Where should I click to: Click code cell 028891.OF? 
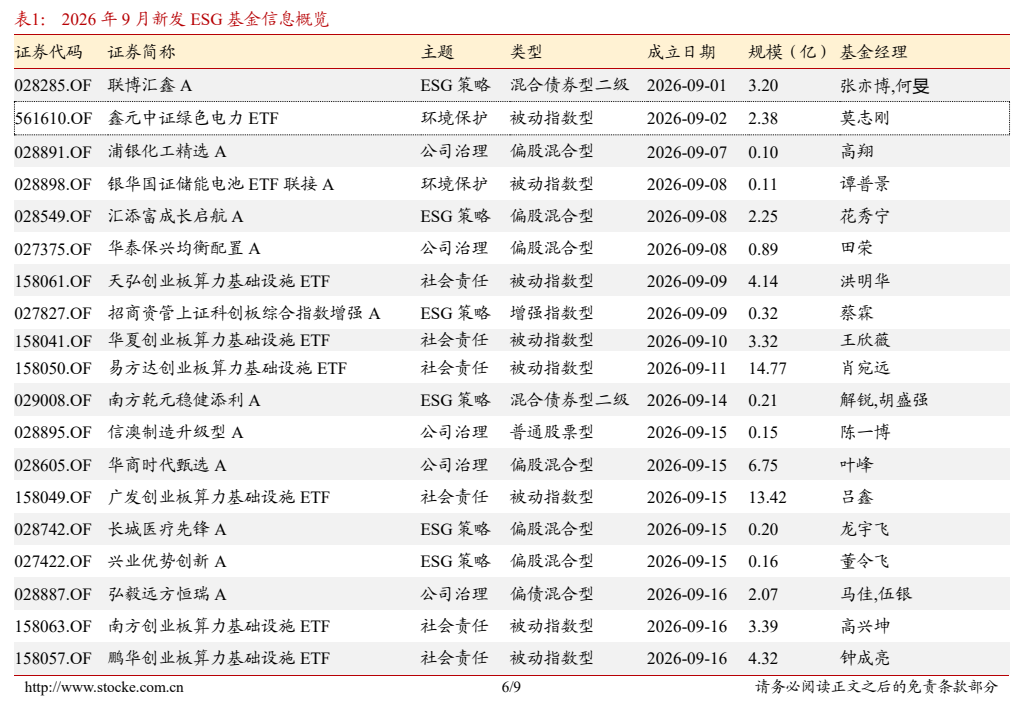tap(53, 152)
